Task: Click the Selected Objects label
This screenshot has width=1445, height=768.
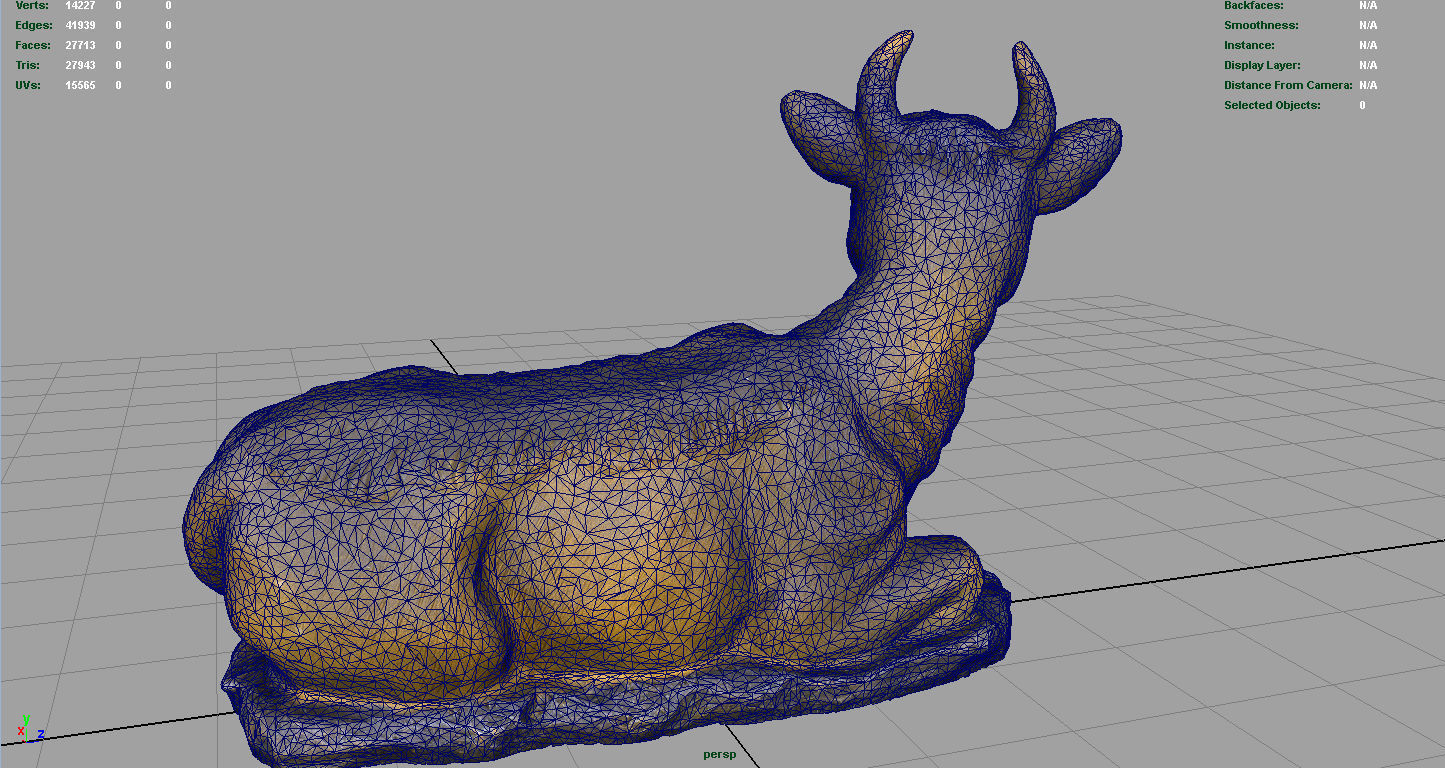Action: [x=1272, y=105]
